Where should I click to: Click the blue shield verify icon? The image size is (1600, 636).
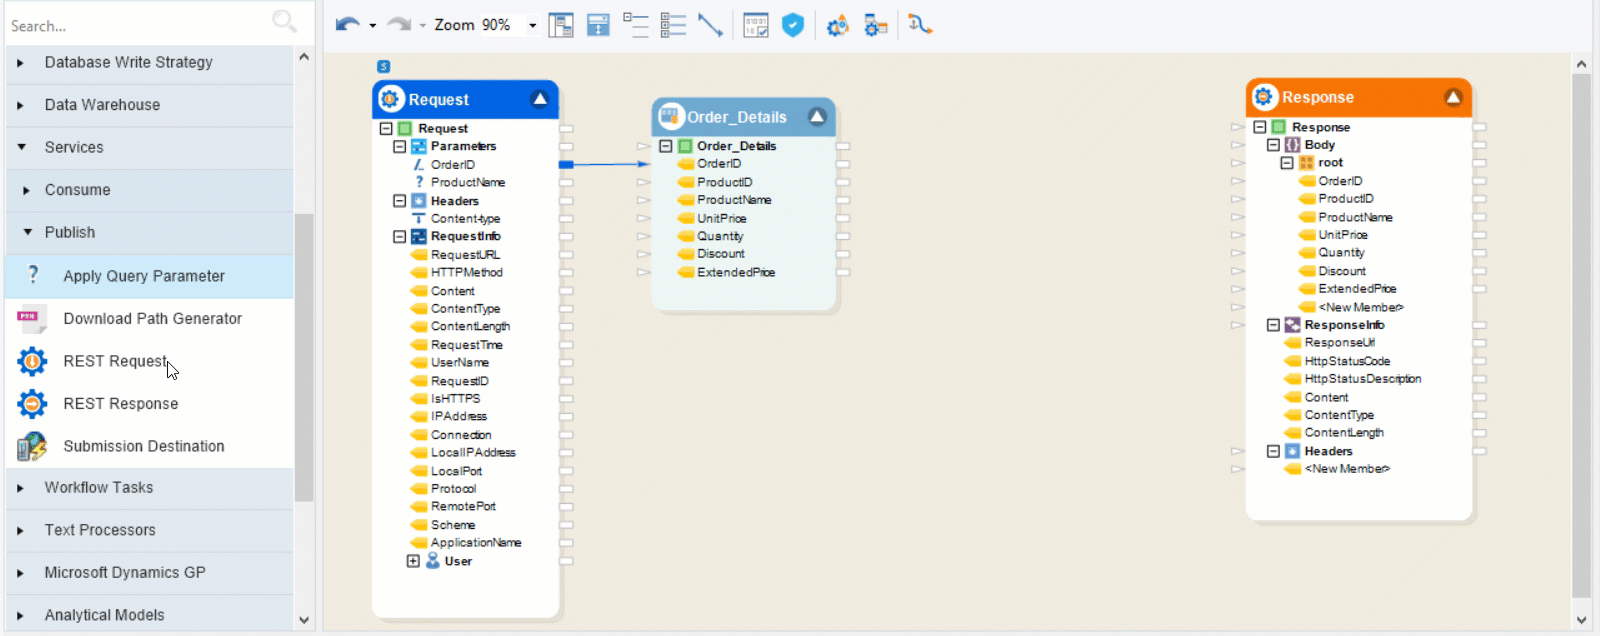click(x=793, y=25)
